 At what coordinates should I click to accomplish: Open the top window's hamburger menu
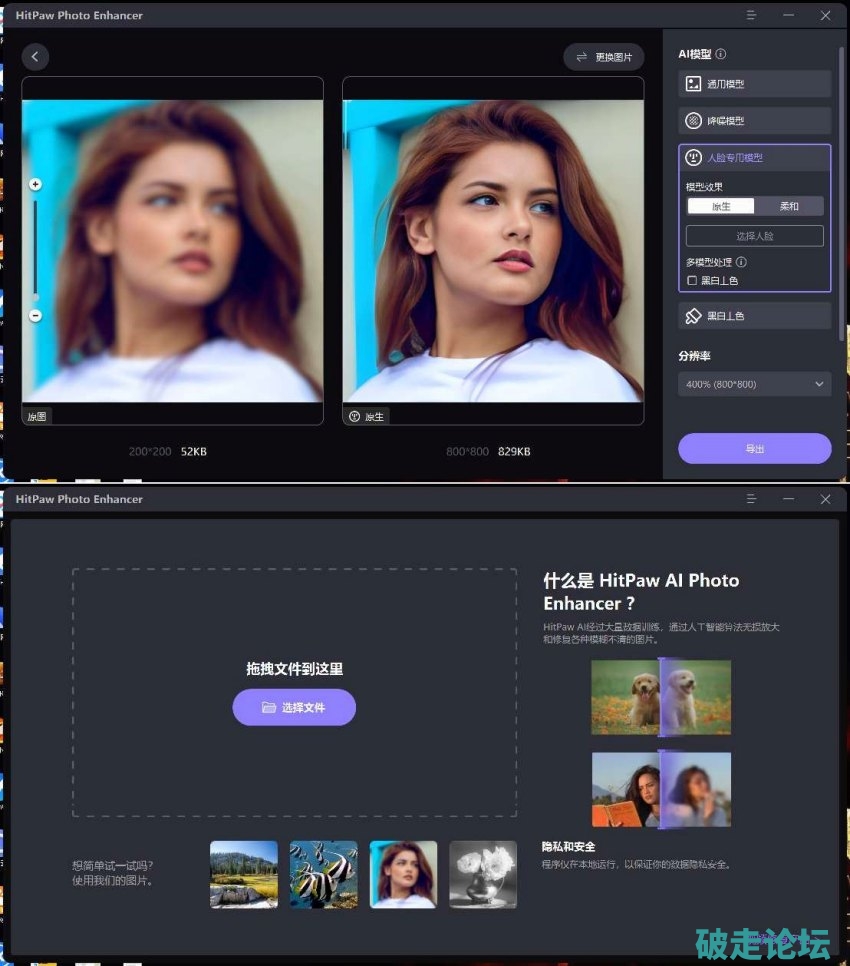point(752,15)
